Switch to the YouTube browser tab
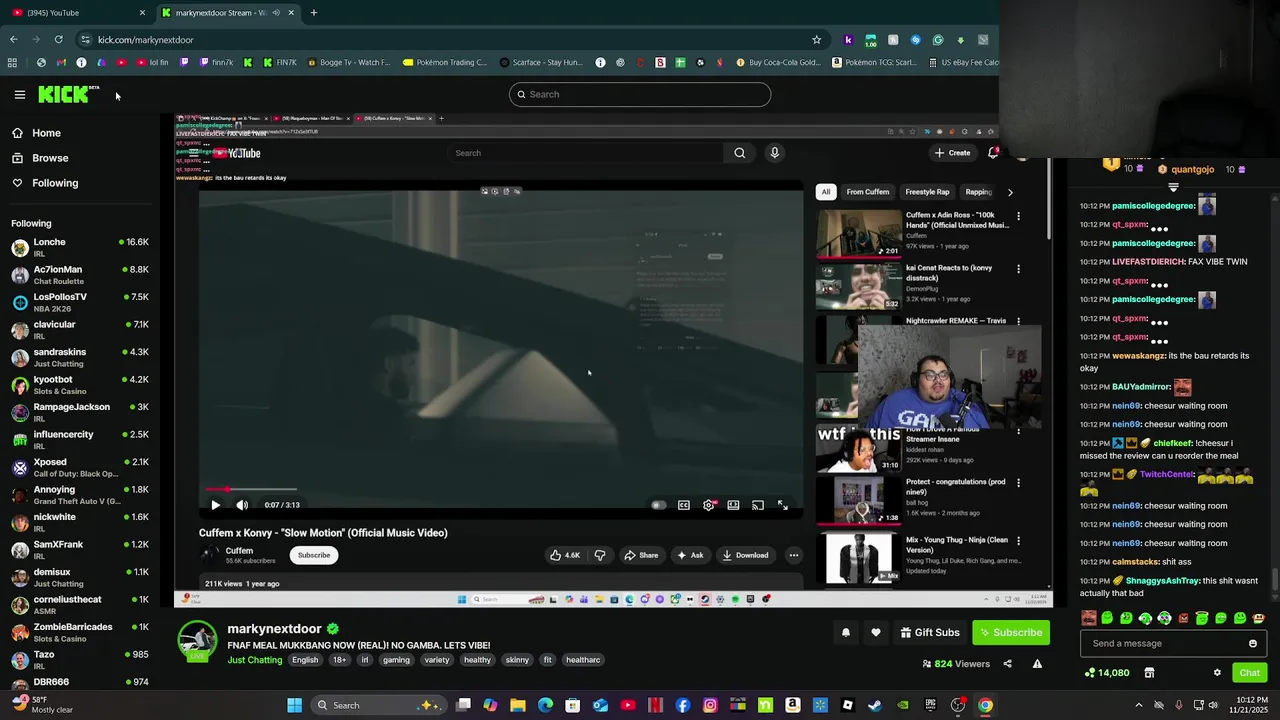Image resolution: width=1280 pixels, height=720 pixels. tap(76, 13)
